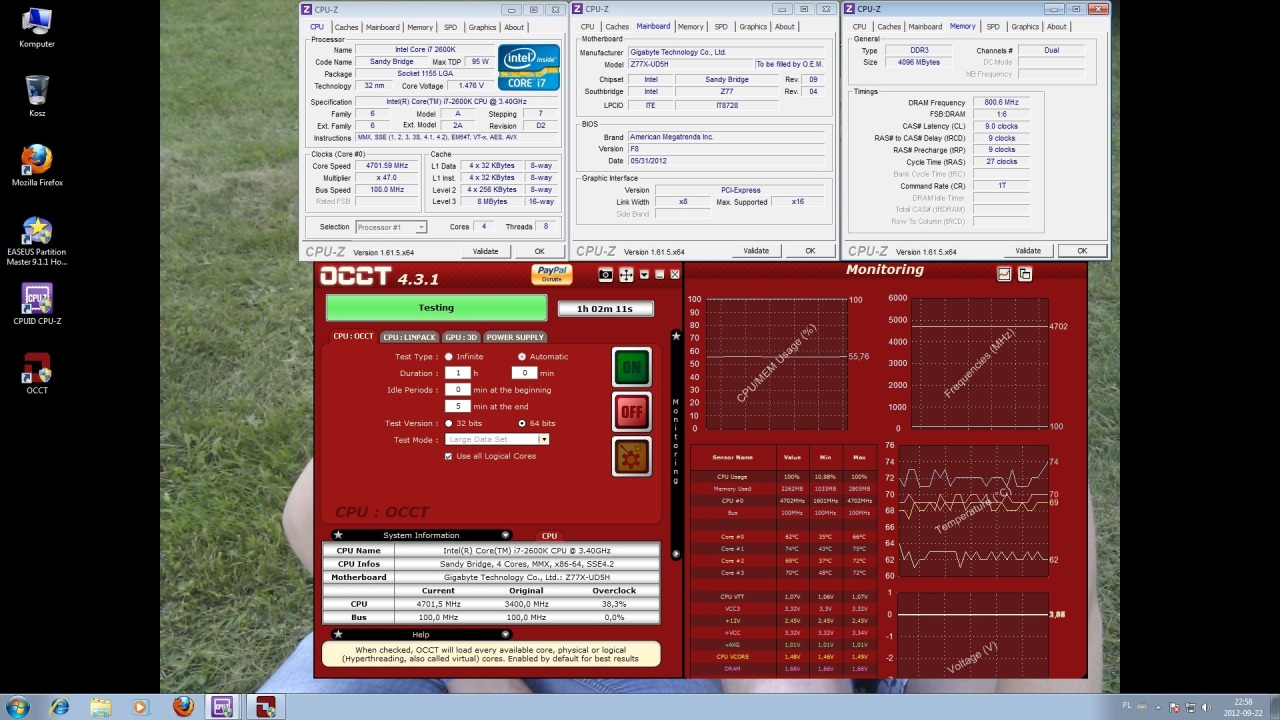Screen dimensions: 1280x720
Task: Open CPUID CPU-Z desktop icon
Action: (x=37, y=305)
